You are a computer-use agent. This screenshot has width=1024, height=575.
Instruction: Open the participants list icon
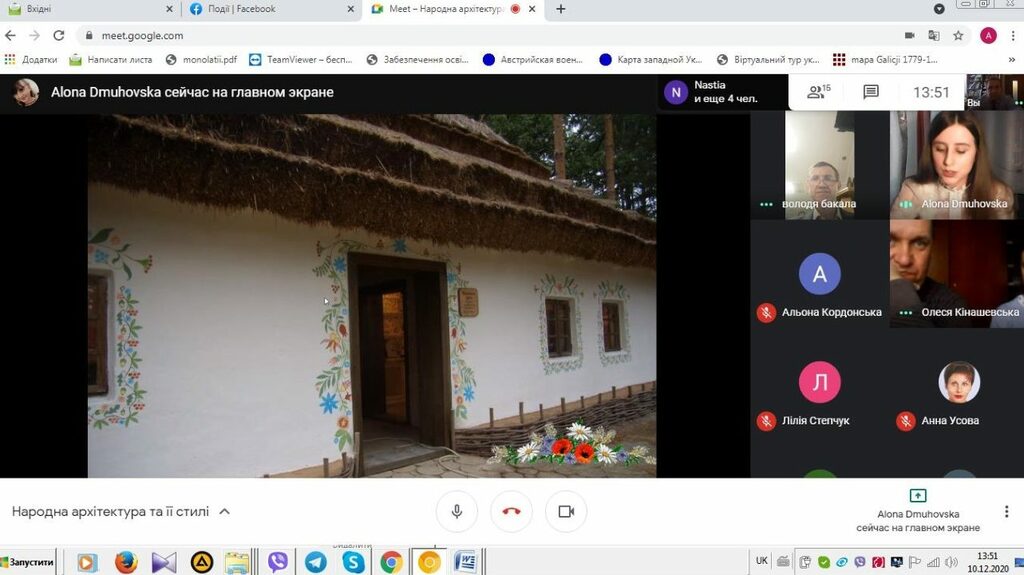click(x=819, y=92)
